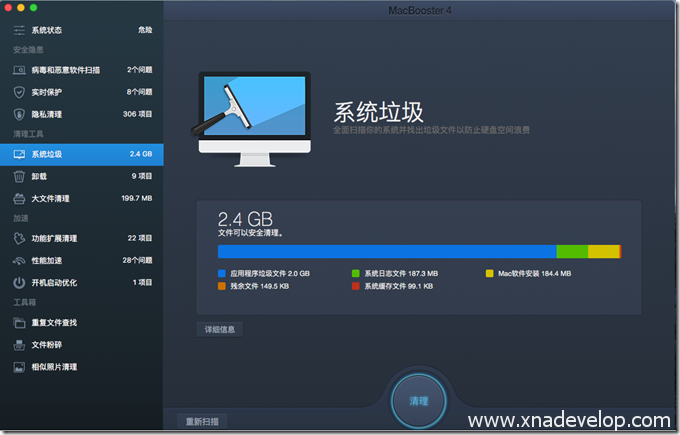Open 病毒和恶意软件扫描 scan icon
680x435 pixels.
coord(19,70)
